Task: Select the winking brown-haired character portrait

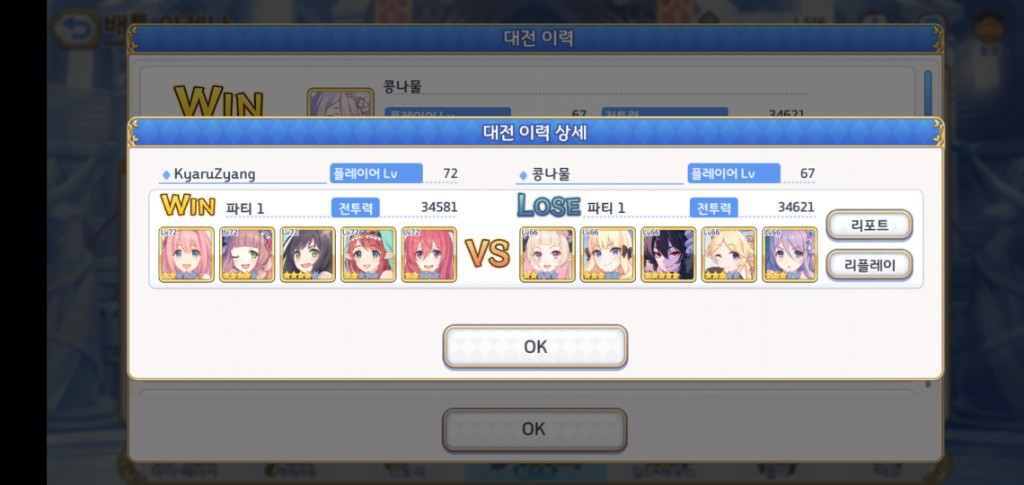Action: [247, 255]
